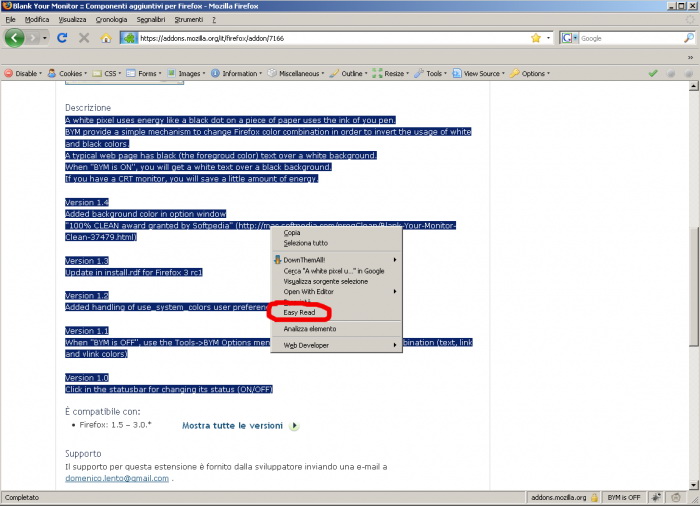Open the Cookies toolbar menu
The image size is (700, 506).
(67, 73)
